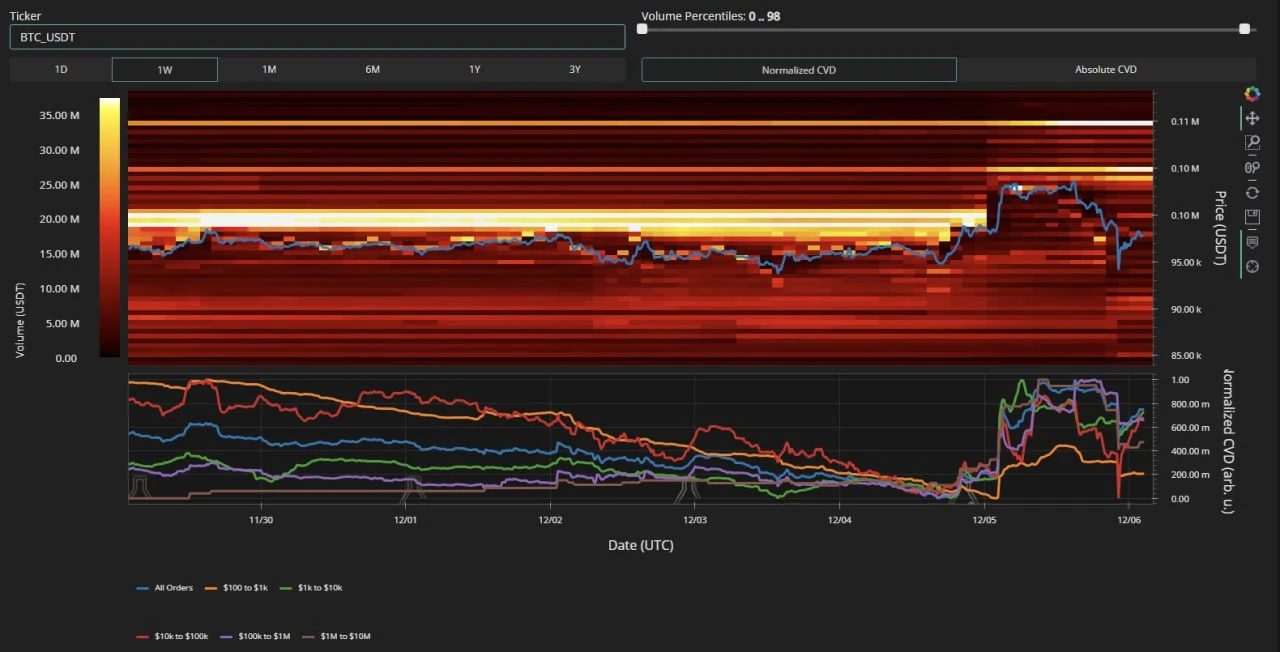Select the Box Zoom tool
This screenshot has height=652, width=1280.
(1252, 143)
